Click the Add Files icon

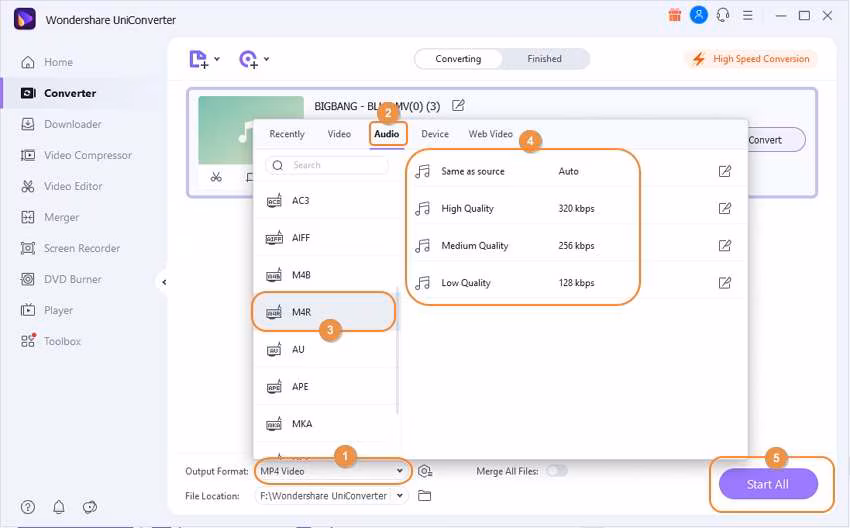tap(198, 59)
